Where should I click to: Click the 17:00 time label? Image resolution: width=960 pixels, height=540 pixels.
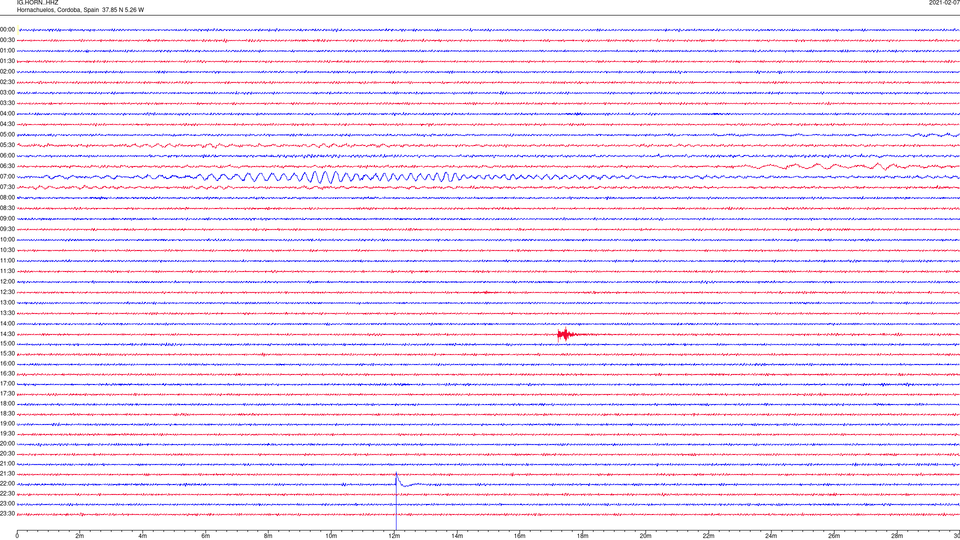7,384
